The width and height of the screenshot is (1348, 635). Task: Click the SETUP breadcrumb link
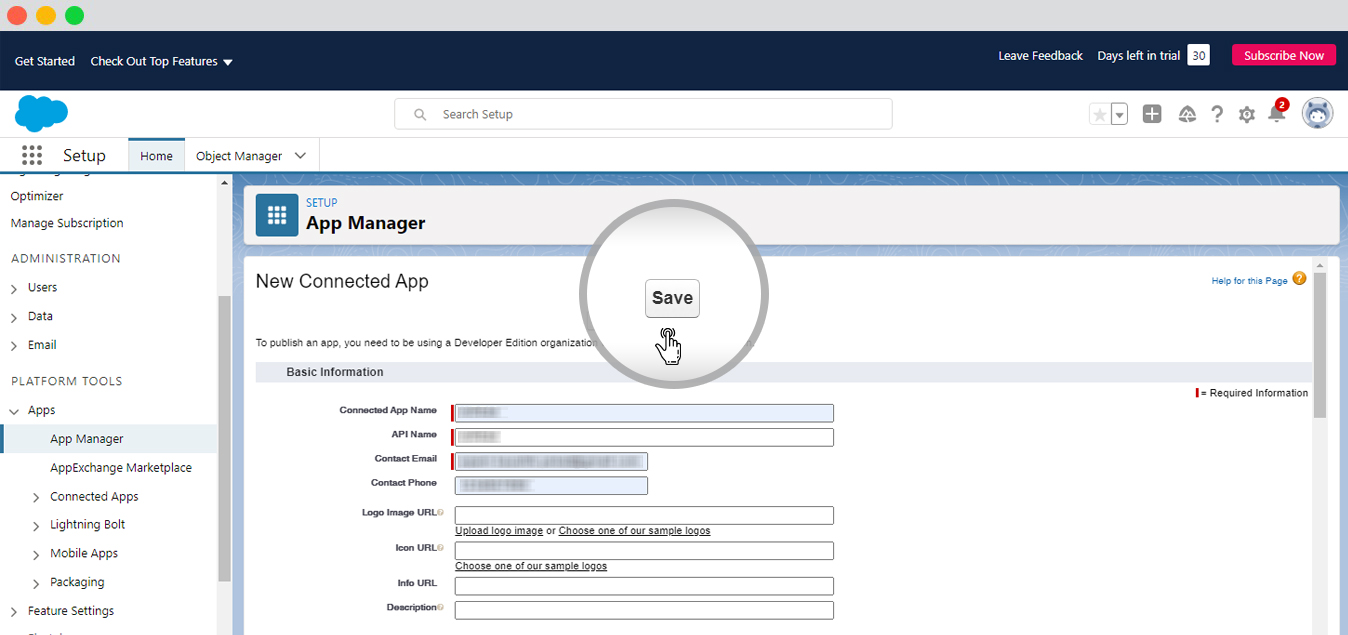pos(322,203)
